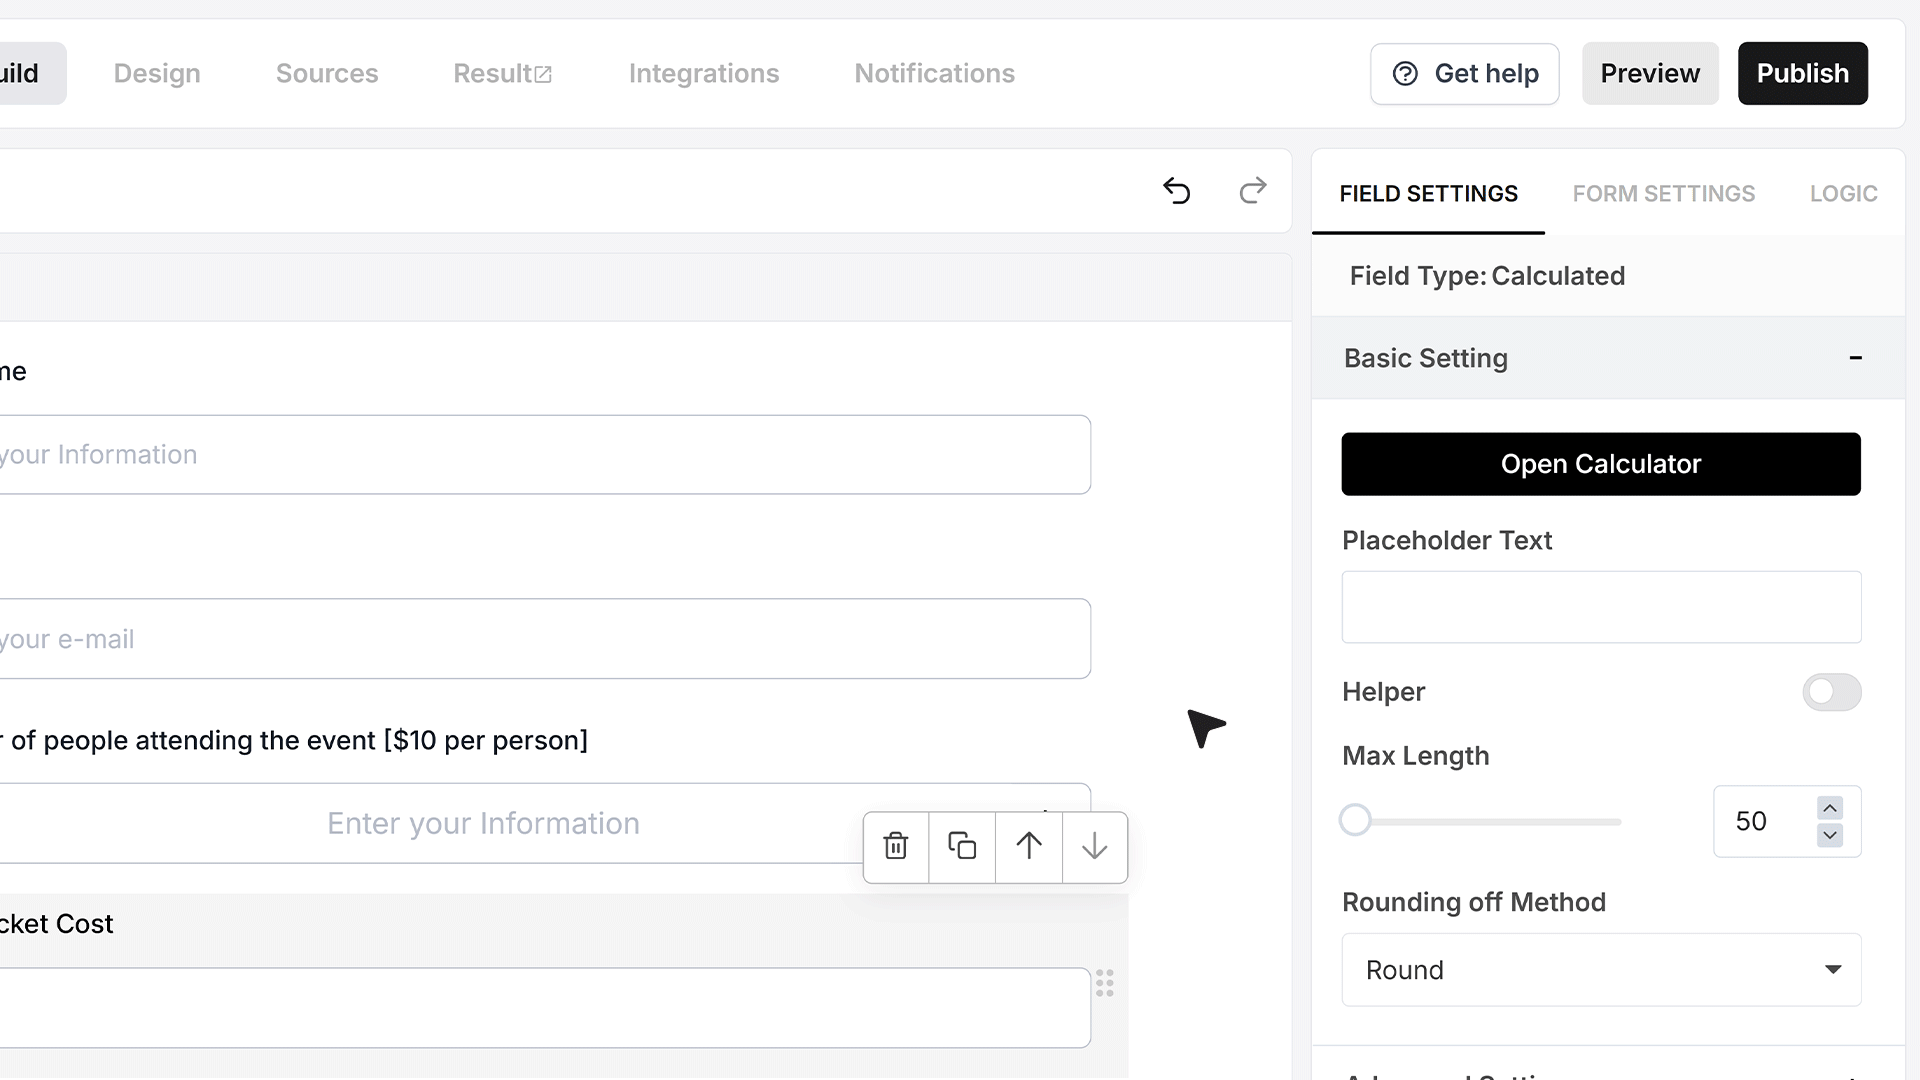
Task: Click the Open Calculator button
Action: (x=1601, y=464)
